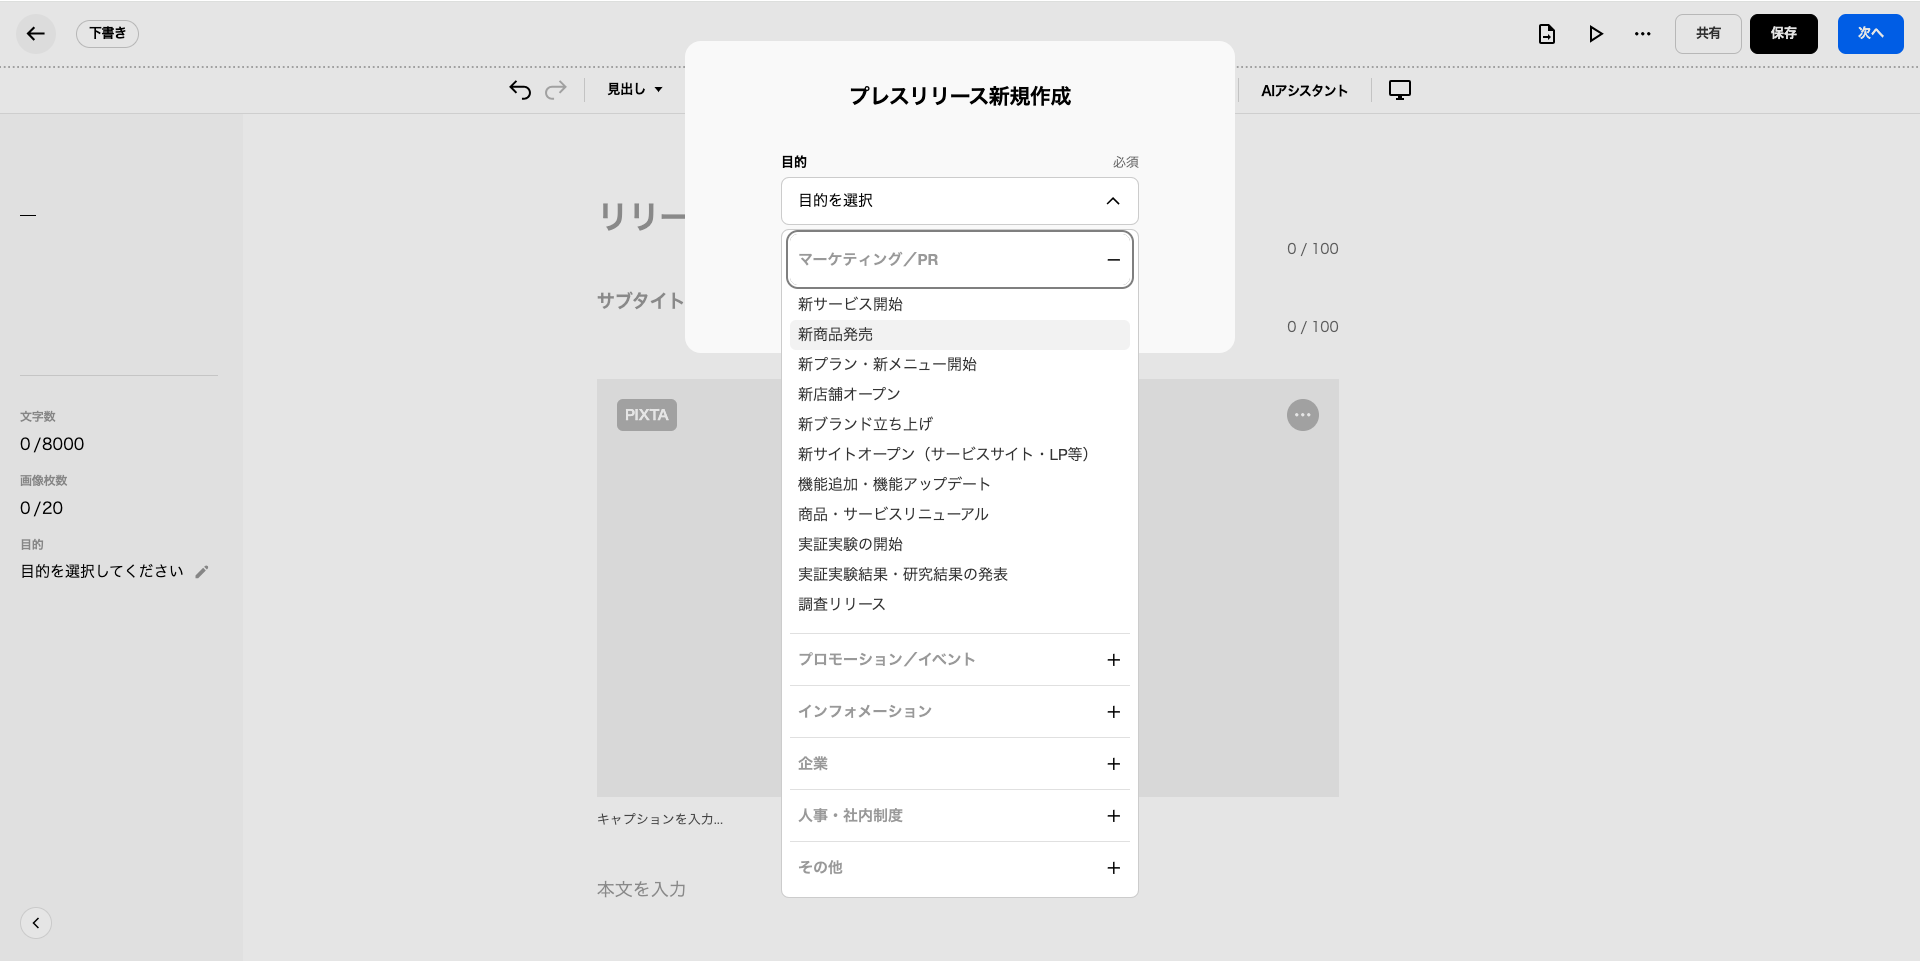
Task: Expand the その他 group
Action: click(960, 868)
